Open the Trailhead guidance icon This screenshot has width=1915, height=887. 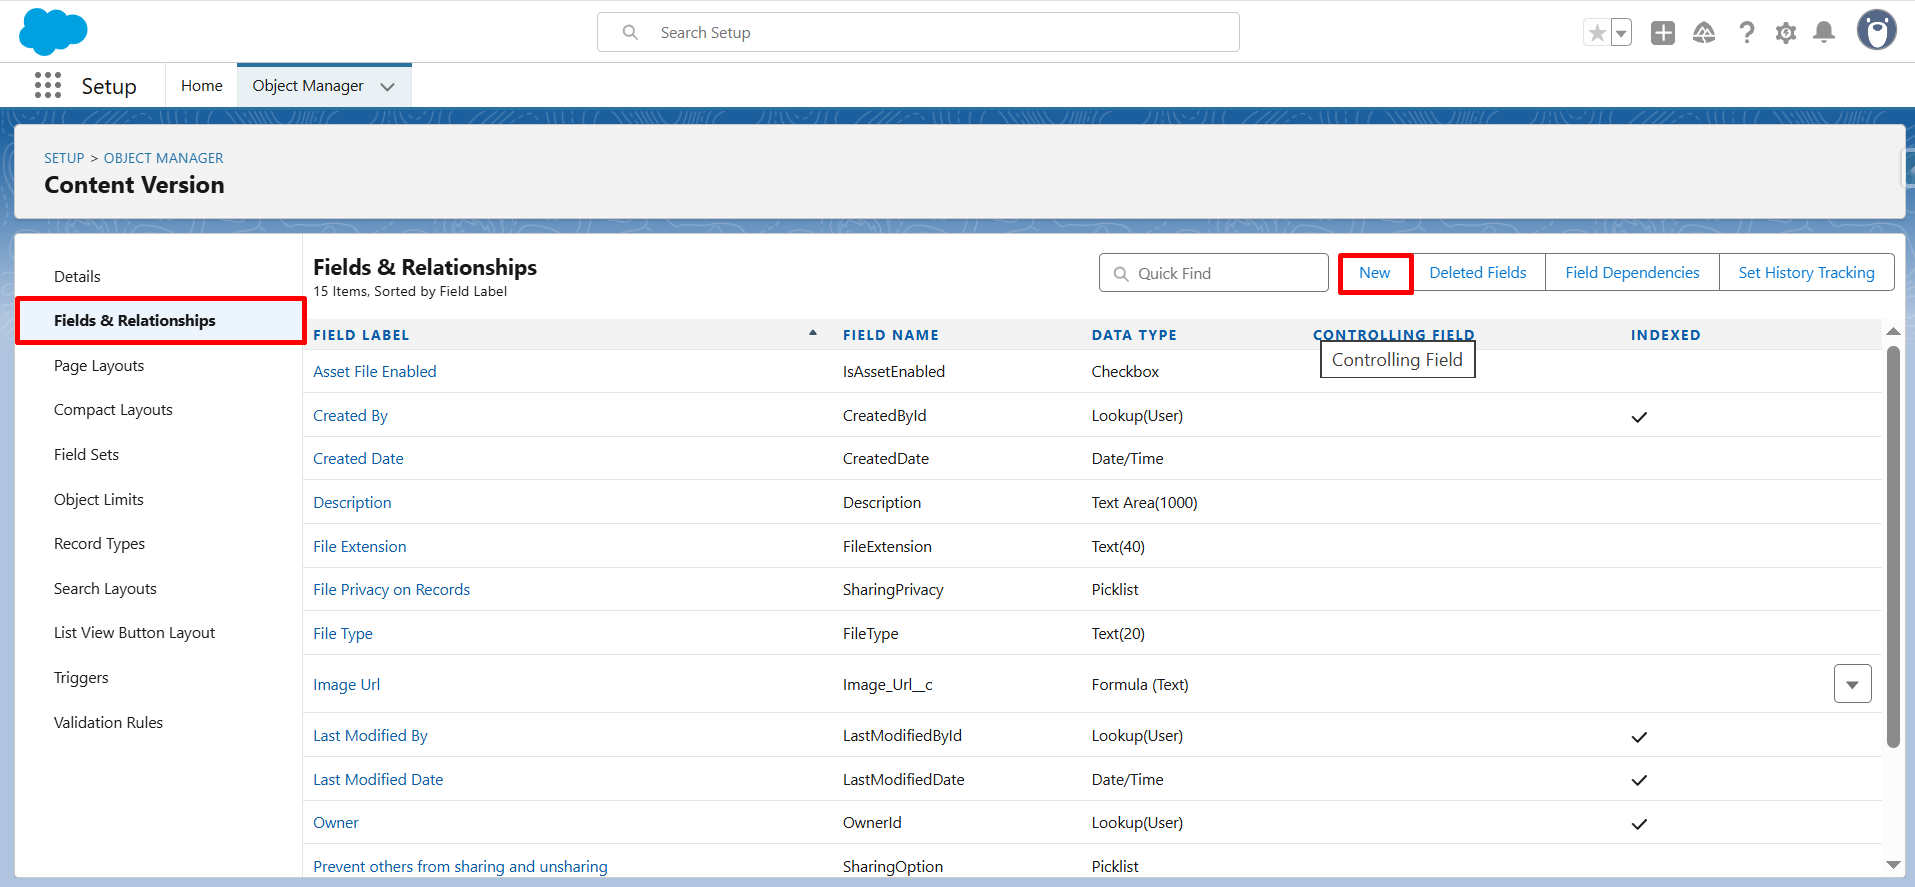(x=1704, y=33)
